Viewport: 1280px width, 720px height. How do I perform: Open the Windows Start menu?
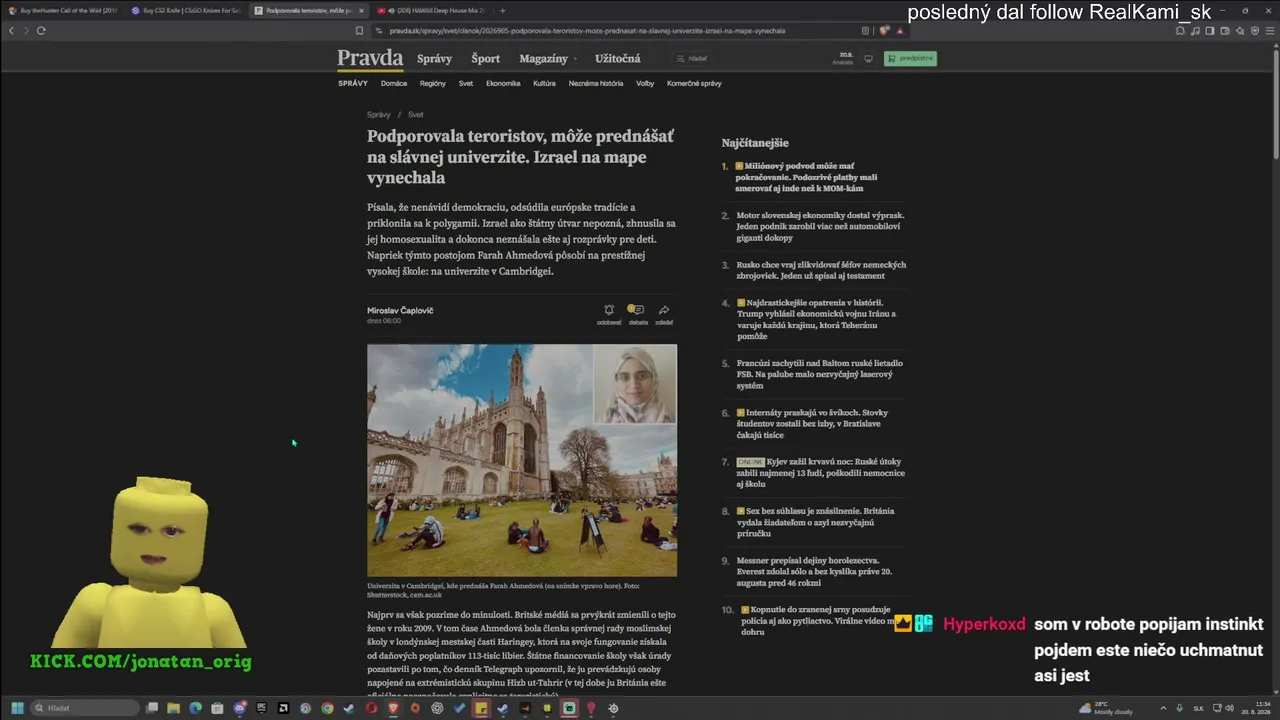[x=17, y=708]
